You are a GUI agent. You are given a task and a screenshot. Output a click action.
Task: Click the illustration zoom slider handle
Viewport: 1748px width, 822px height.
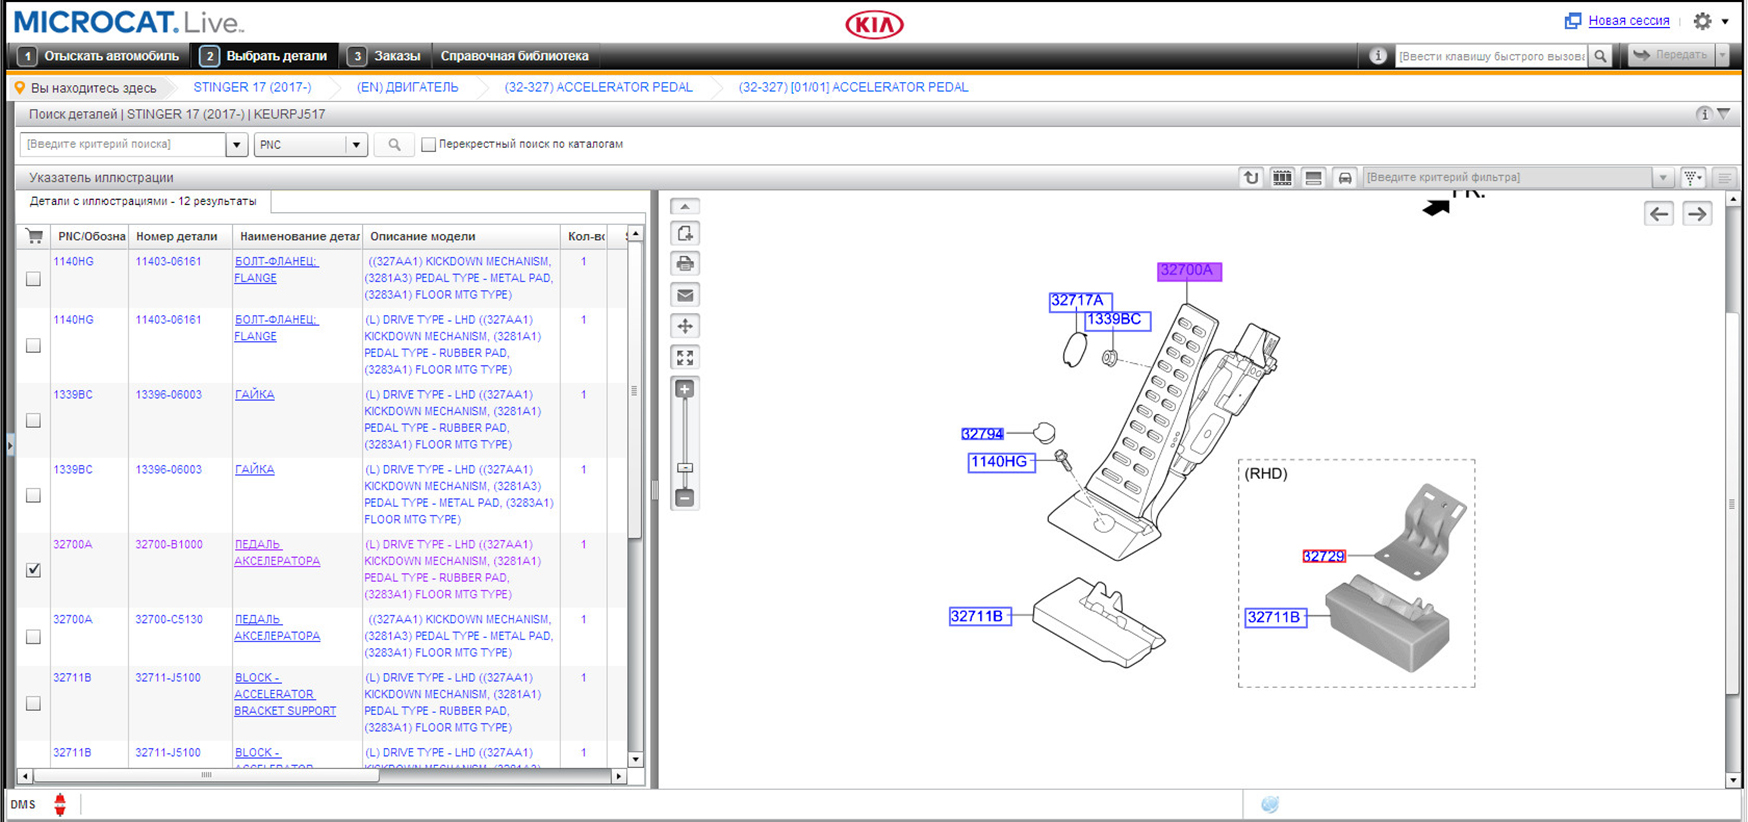tap(685, 468)
